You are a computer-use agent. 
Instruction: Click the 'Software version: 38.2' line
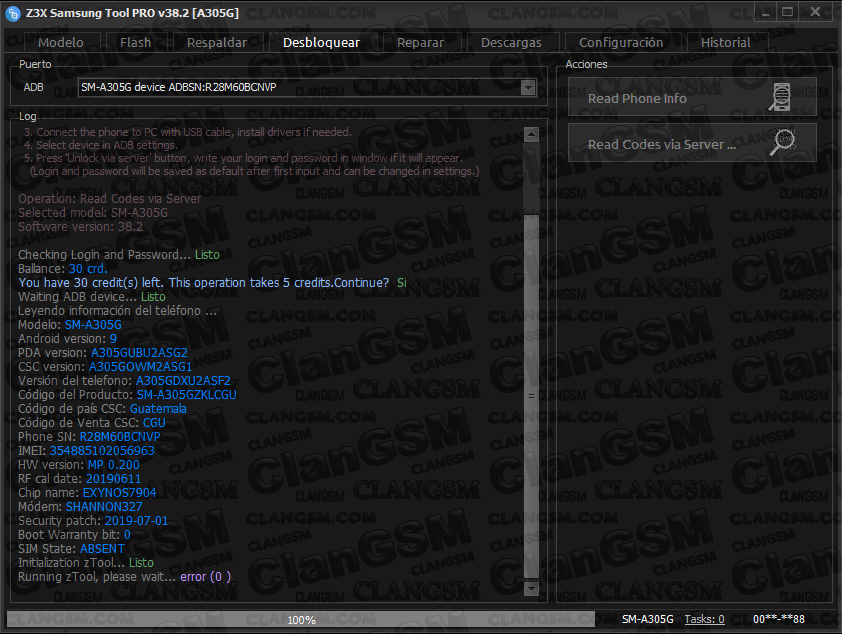(81, 227)
